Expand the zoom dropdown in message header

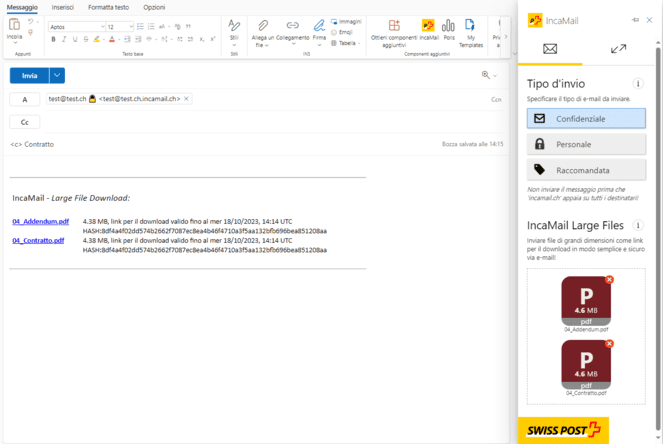[494, 75]
